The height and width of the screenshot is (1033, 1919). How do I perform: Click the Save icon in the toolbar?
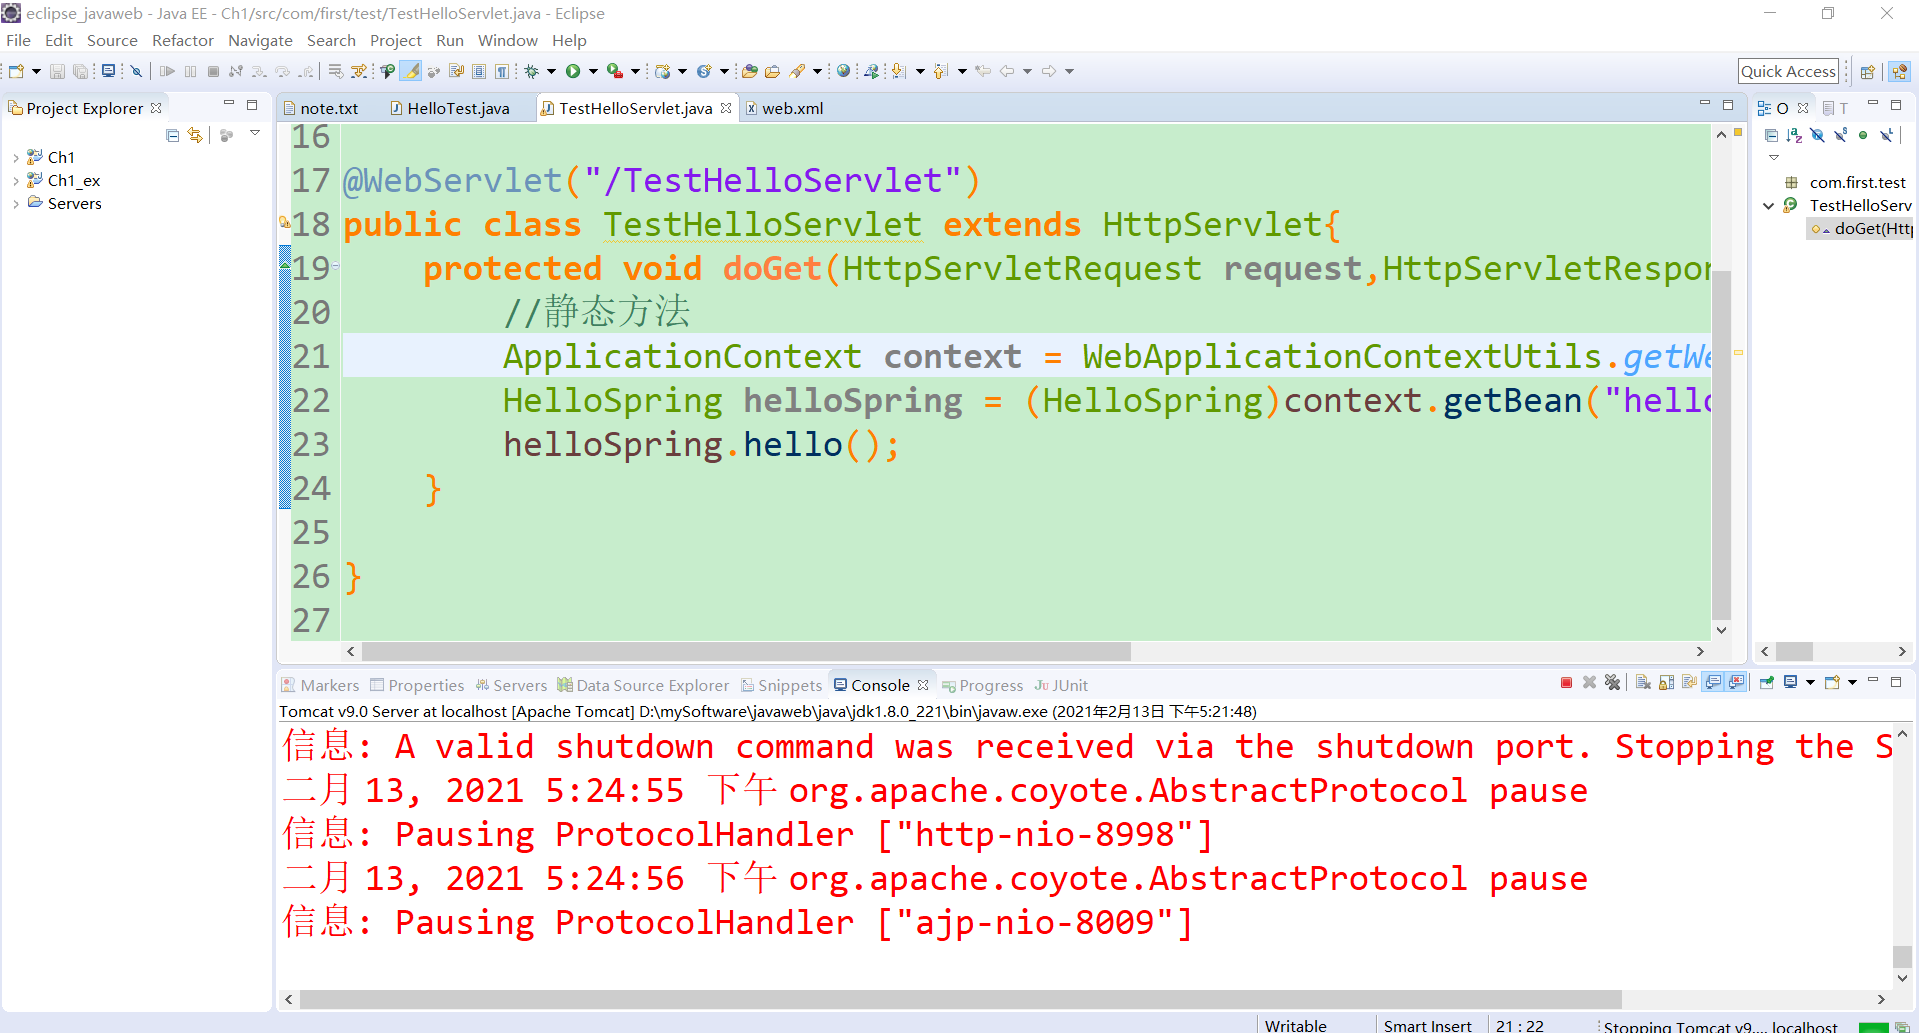pyautogui.click(x=56, y=70)
